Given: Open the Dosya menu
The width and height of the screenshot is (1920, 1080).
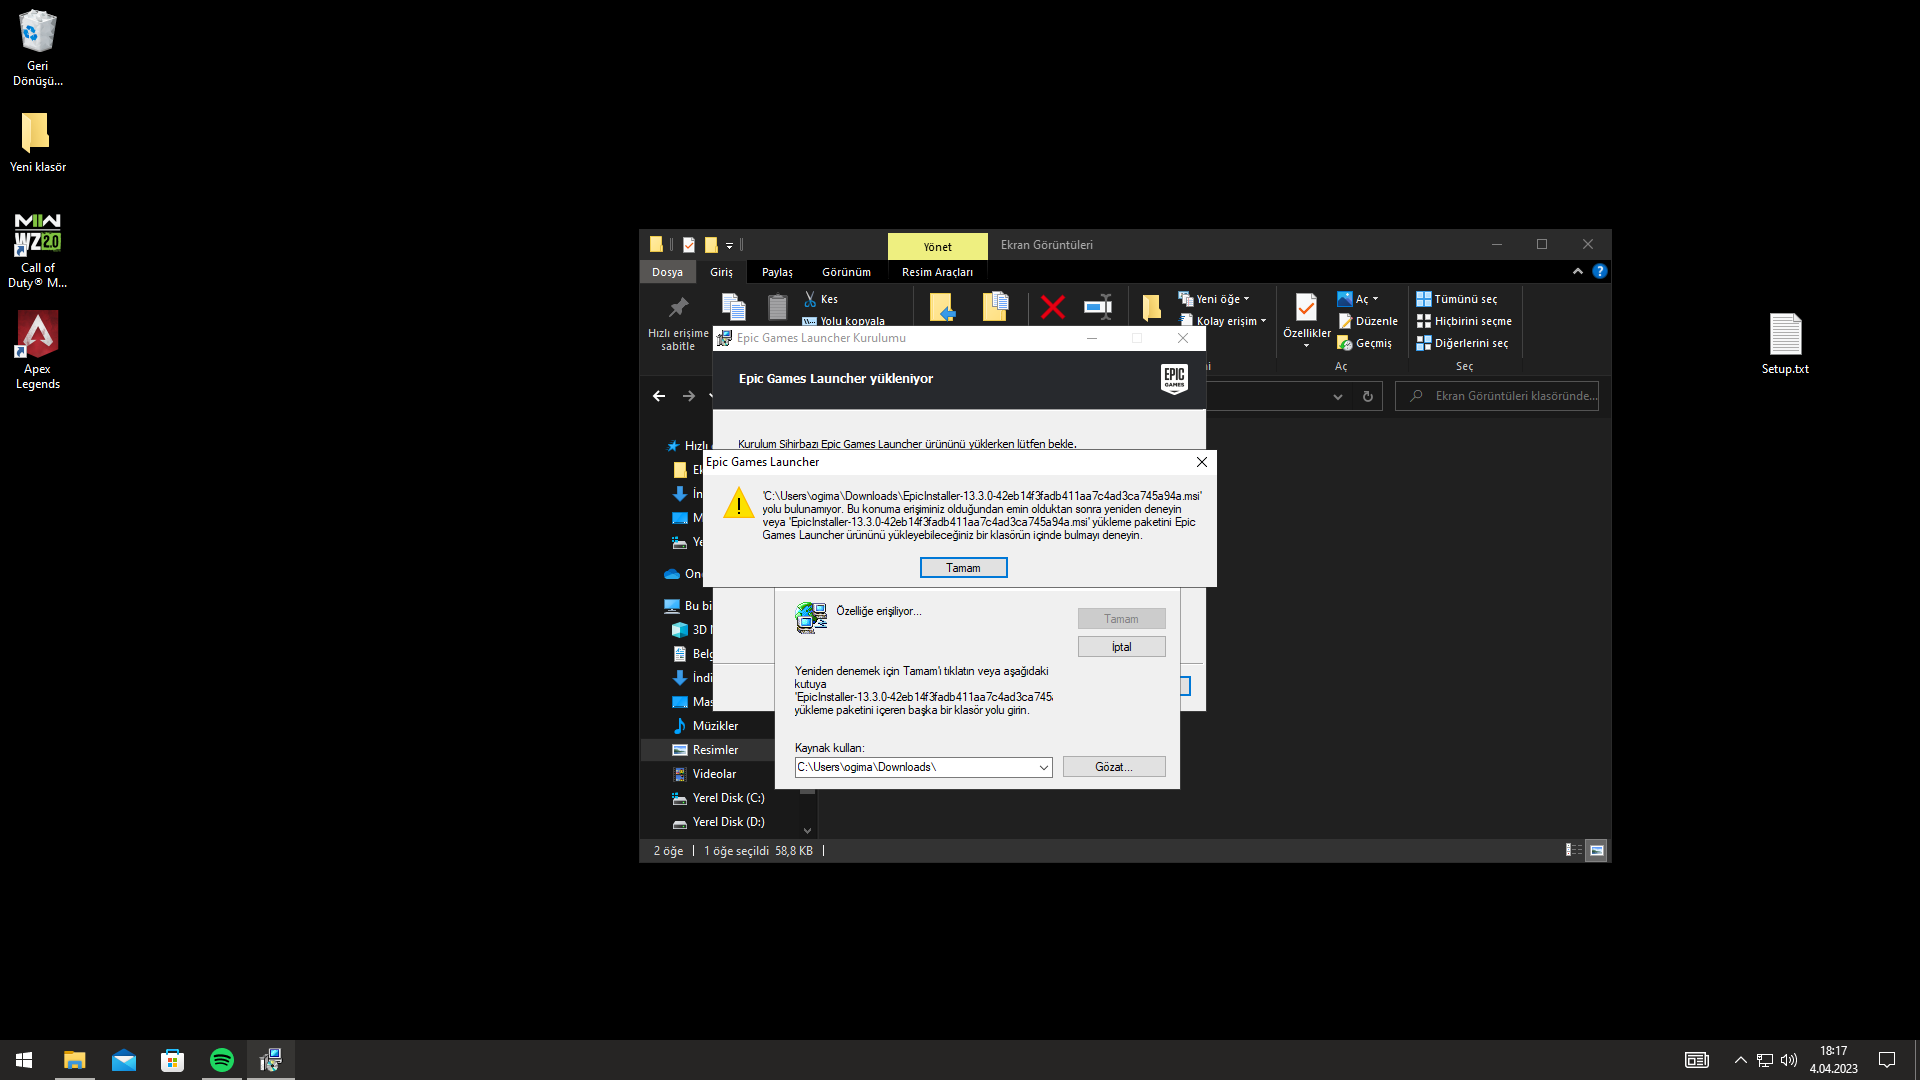Looking at the screenshot, I should tap(667, 272).
